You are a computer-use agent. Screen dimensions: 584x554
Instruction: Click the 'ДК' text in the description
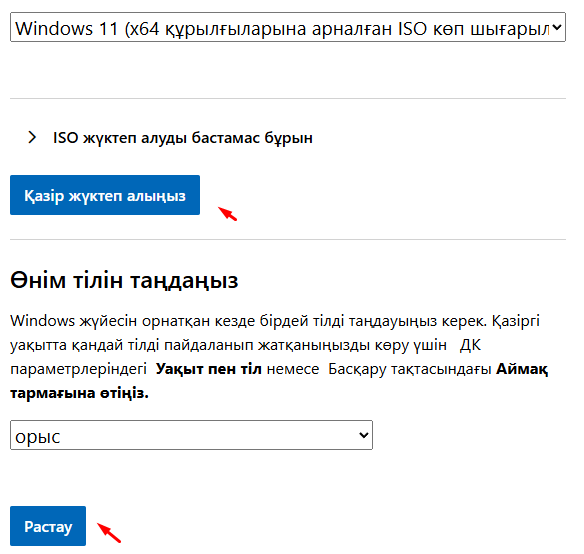pos(470,345)
